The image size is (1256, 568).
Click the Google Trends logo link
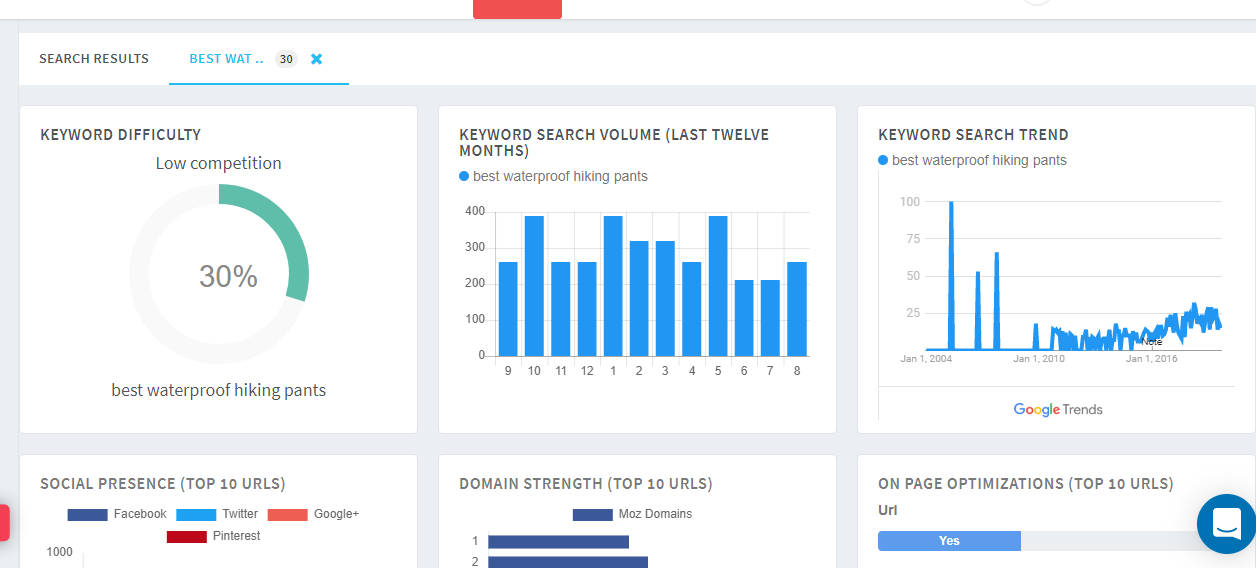pos(1057,409)
